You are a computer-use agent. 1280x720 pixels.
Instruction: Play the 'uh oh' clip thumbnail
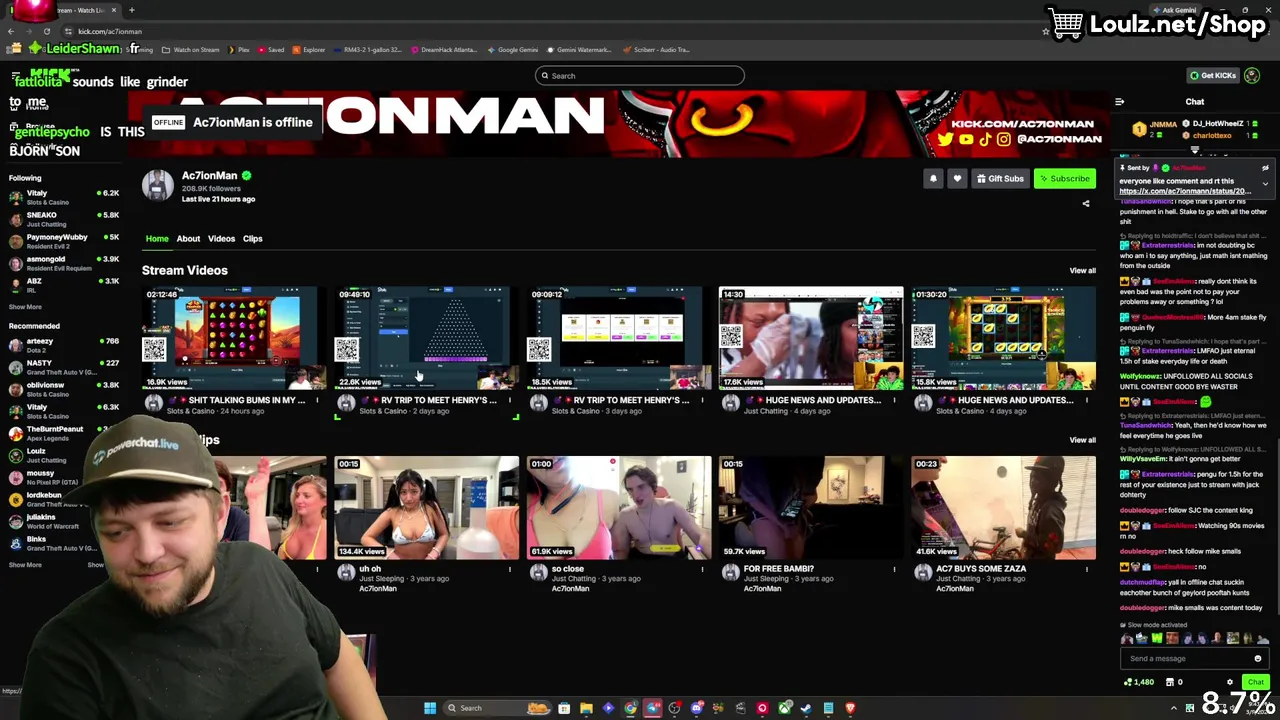point(427,508)
